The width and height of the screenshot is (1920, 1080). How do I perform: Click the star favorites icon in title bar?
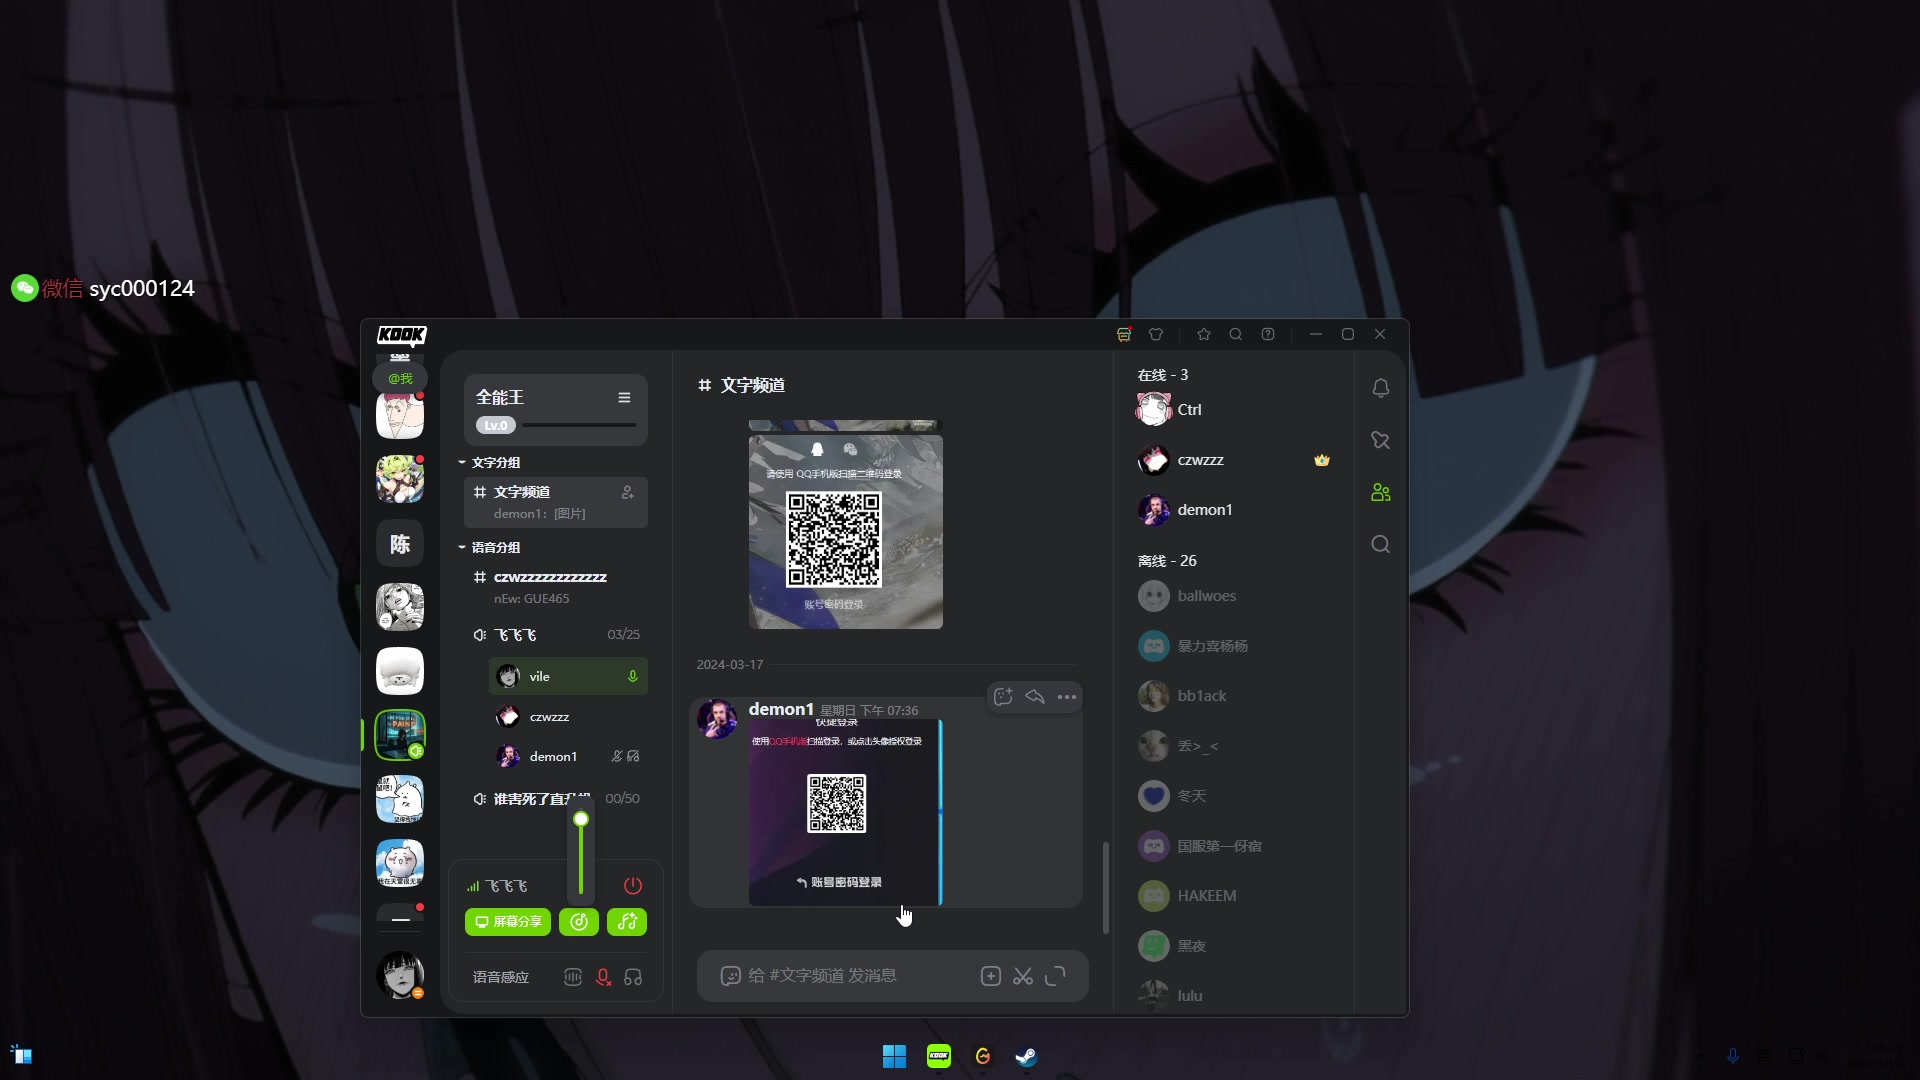pos(1204,334)
